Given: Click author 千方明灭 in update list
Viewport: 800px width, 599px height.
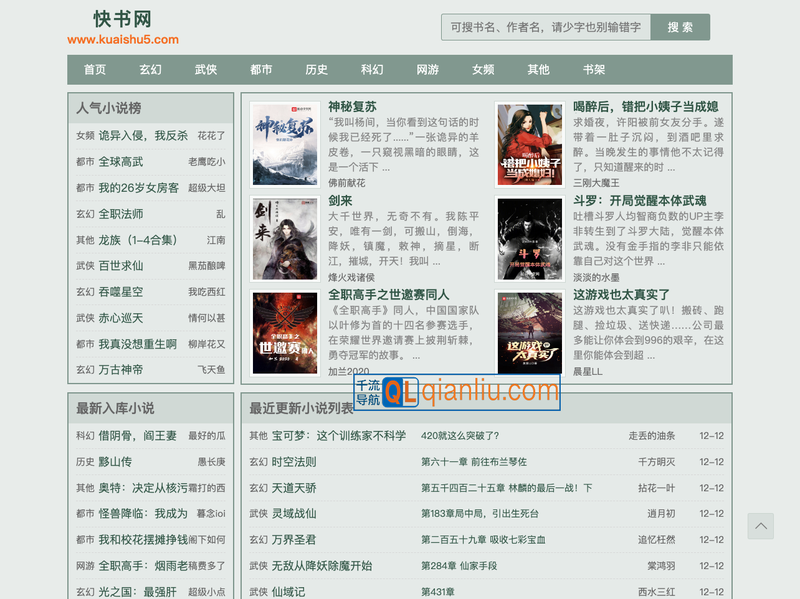Looking at the screenshot, I should pos(656,462).
